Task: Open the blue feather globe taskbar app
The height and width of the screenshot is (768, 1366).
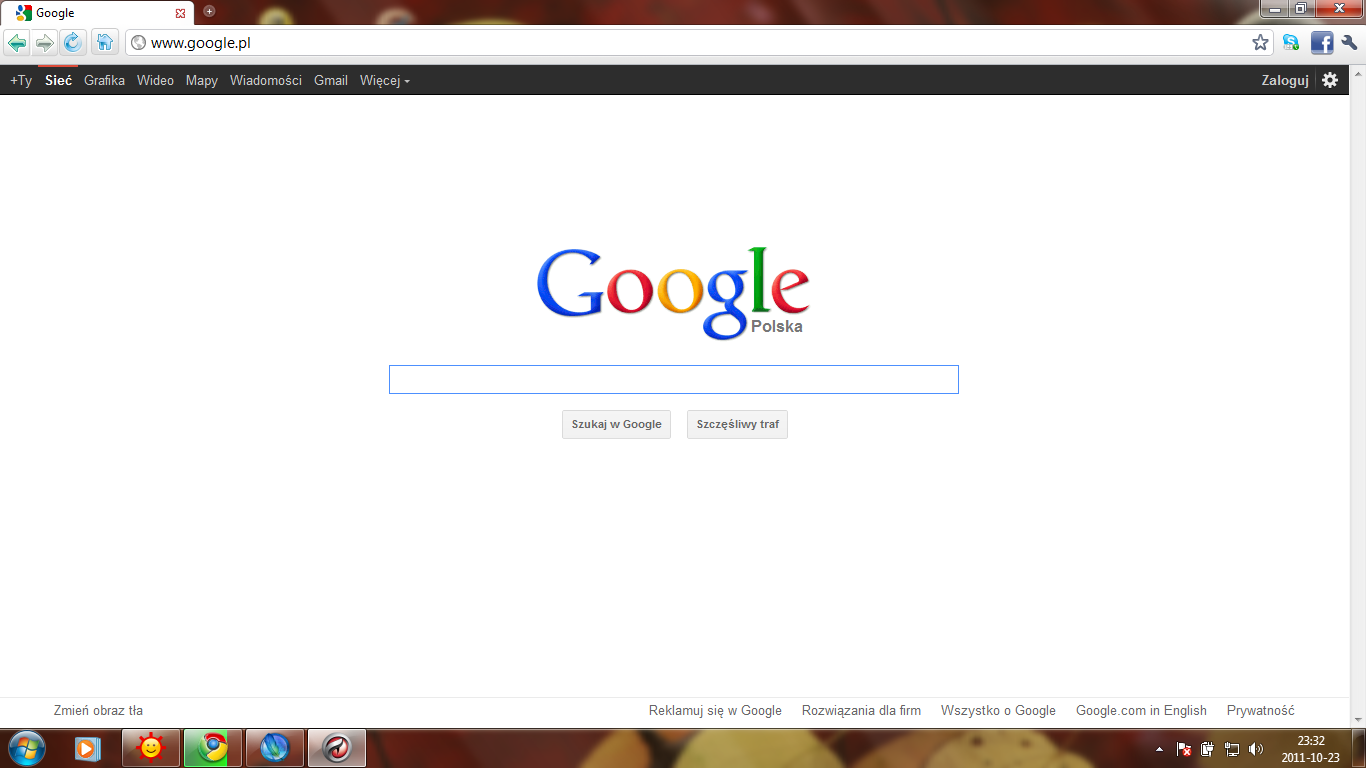Action: coord(275,748)
